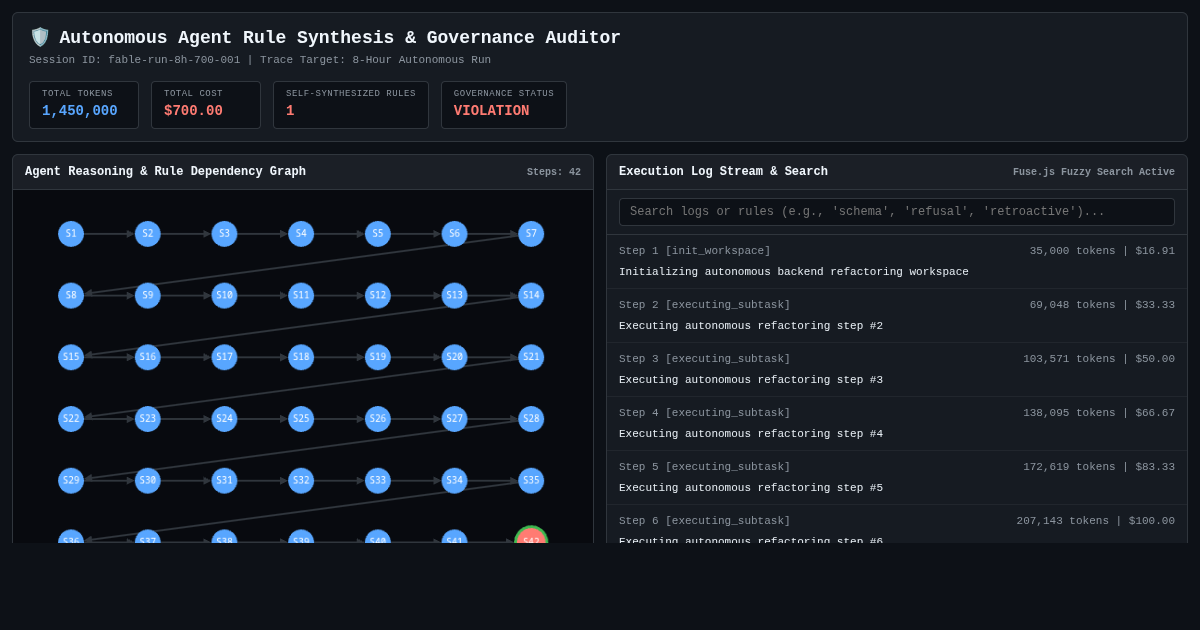
Task: Select graph node S9
Action: pyautogui.click(x=148, y=296)
